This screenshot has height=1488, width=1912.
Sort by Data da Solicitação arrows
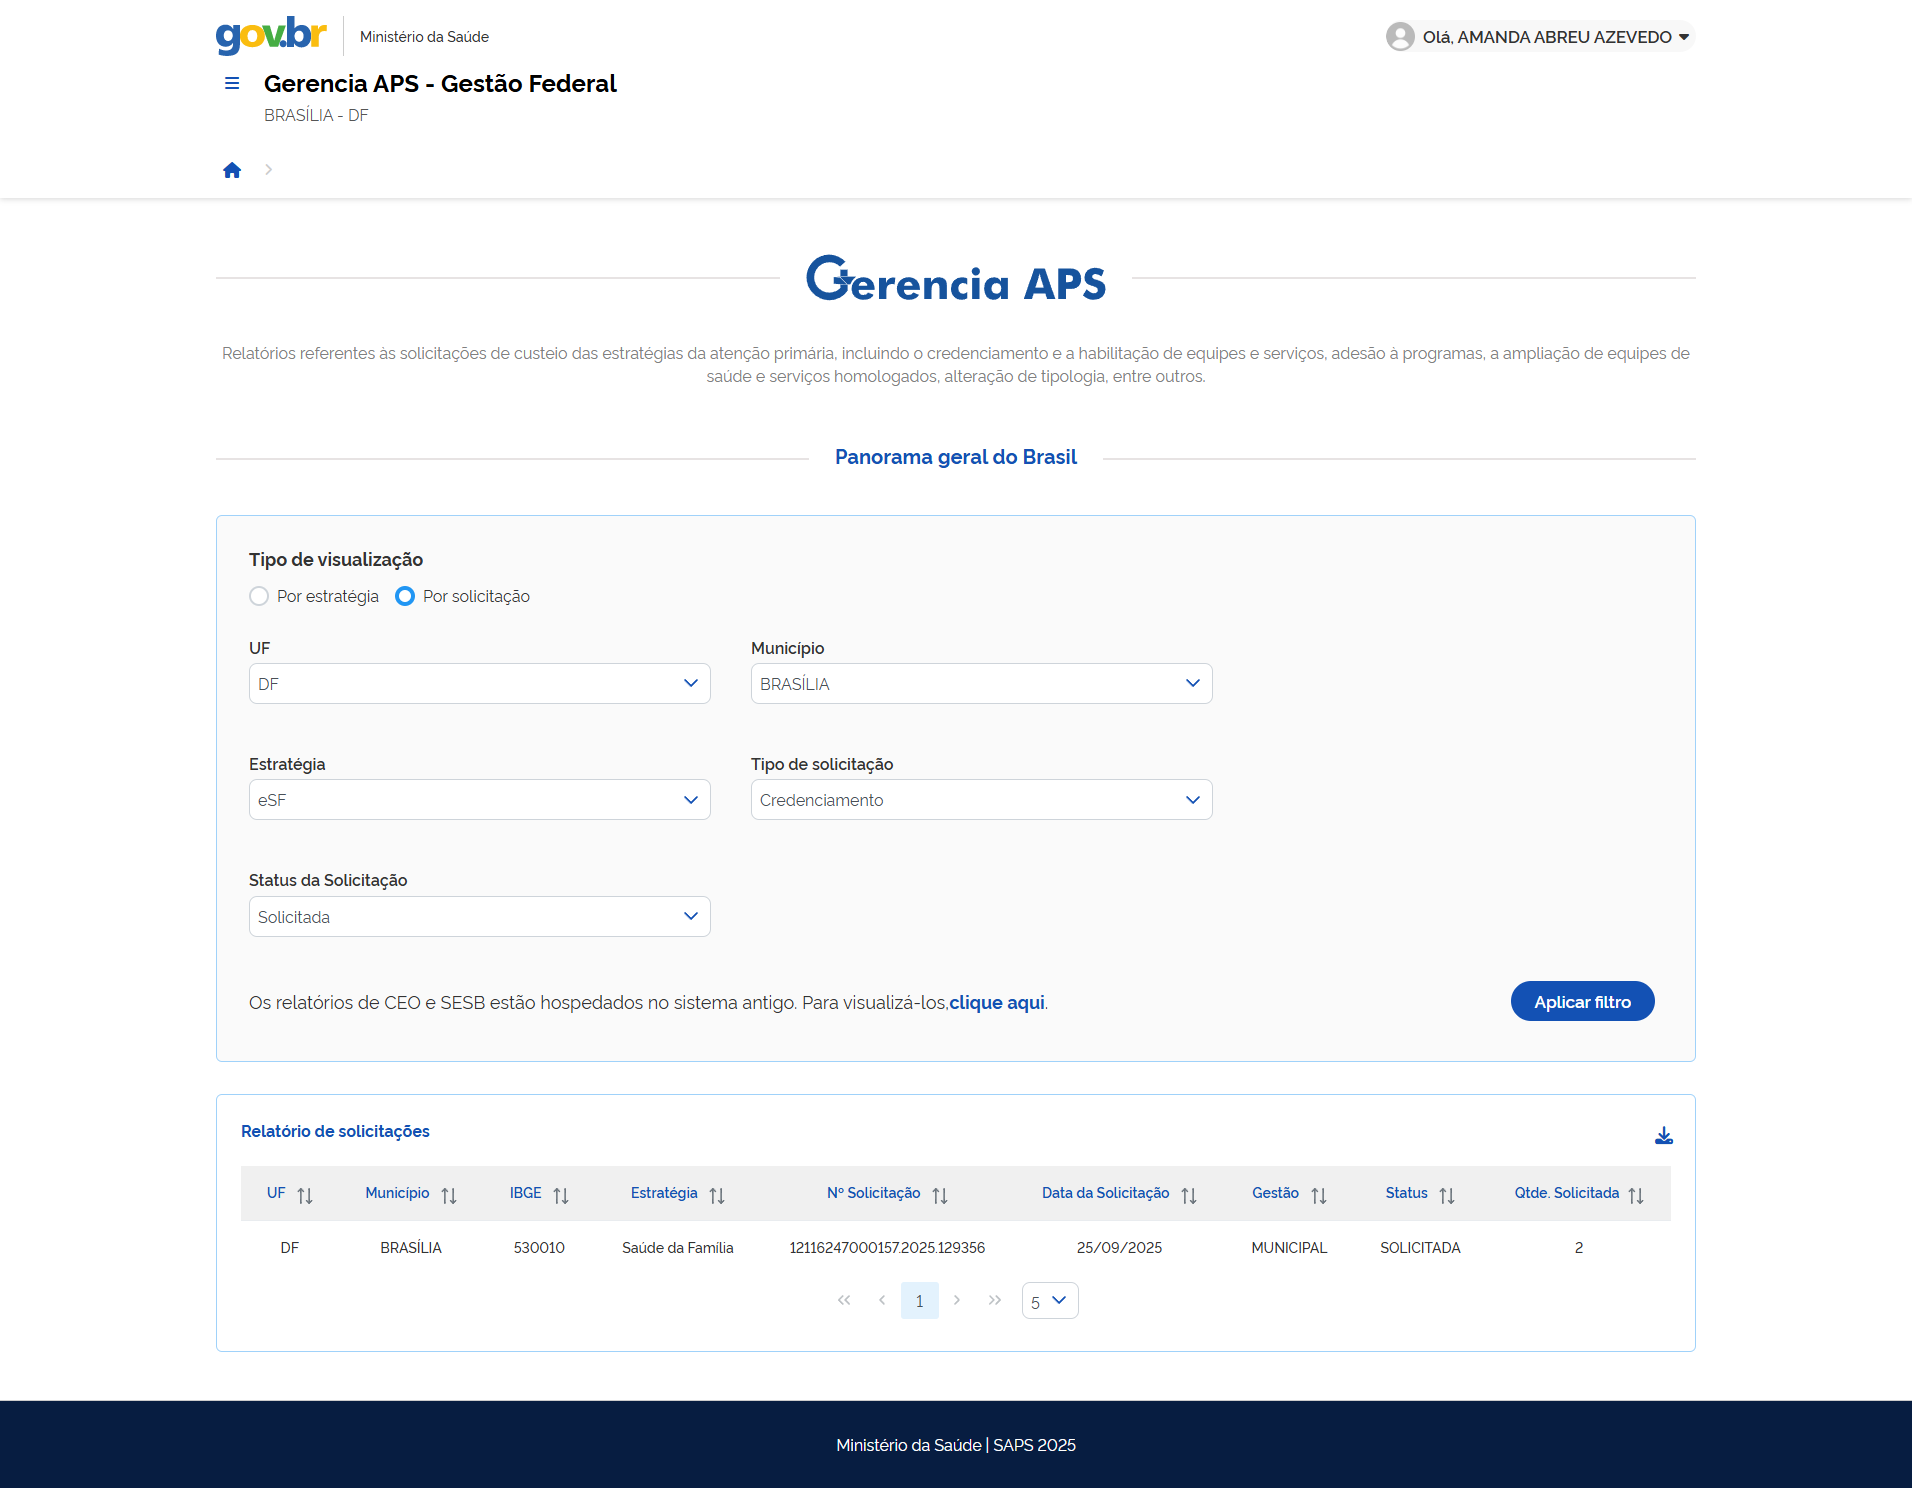(x=1188, y=1195)
